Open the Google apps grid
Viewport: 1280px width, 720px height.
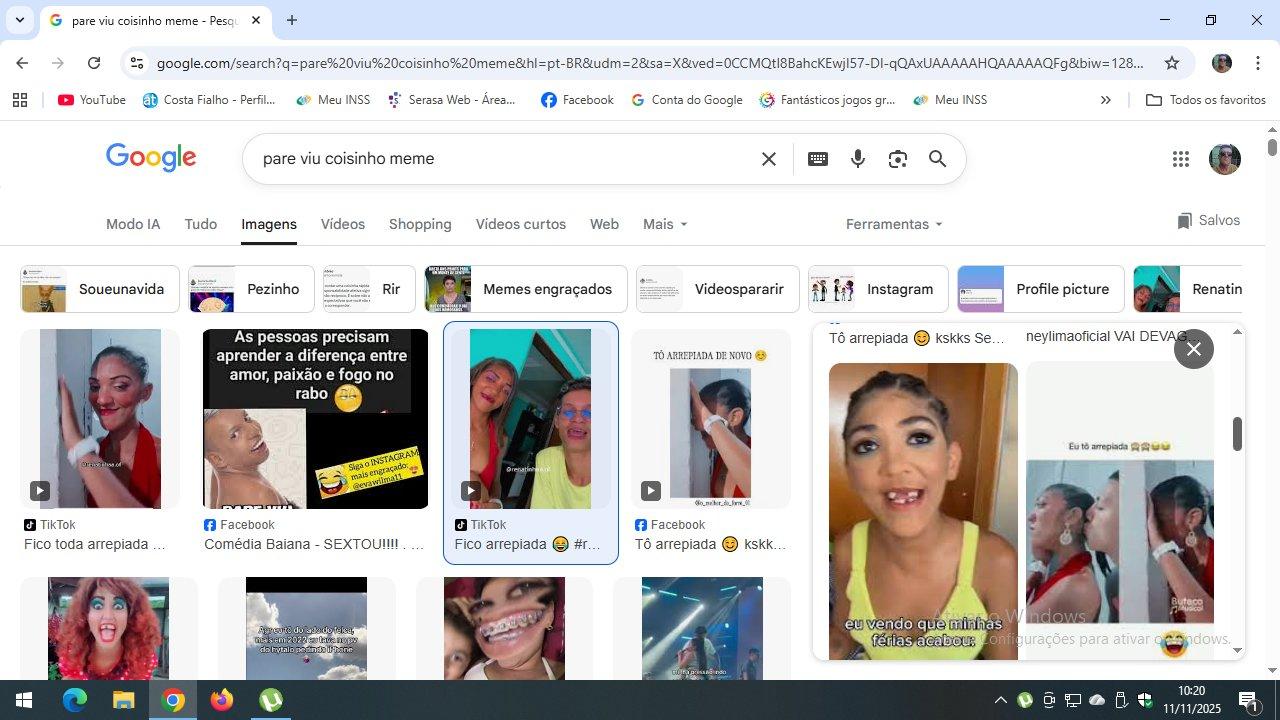[x=1180, y=159]
